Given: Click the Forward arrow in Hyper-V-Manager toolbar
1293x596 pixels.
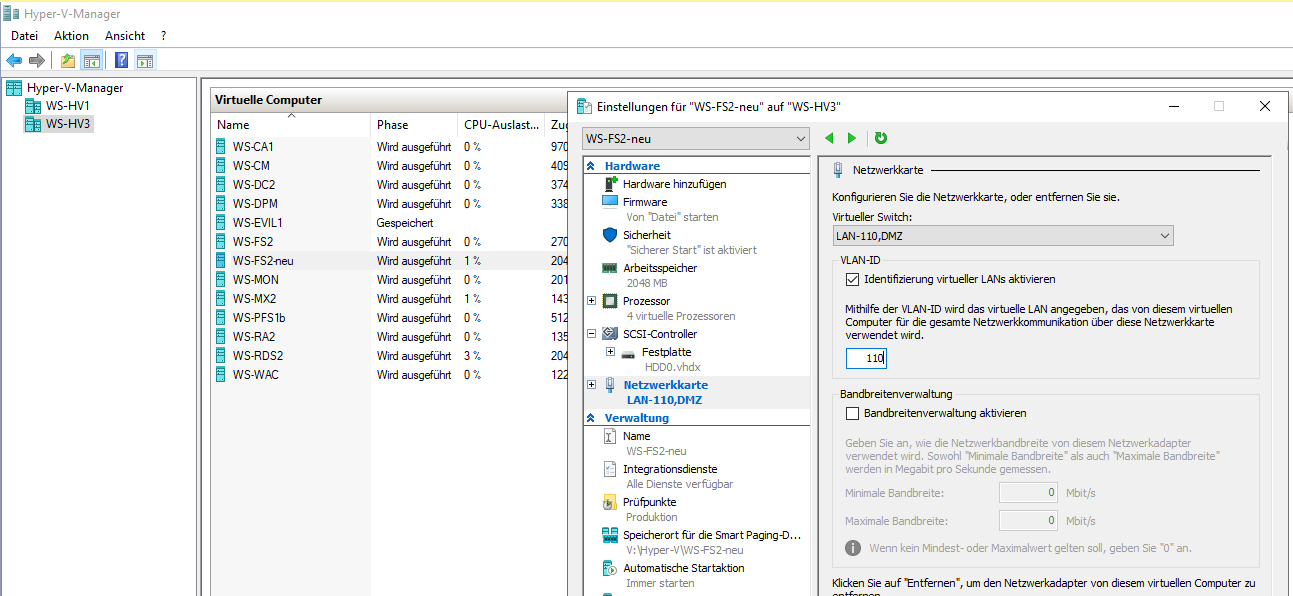Looking at the screenshot, I should tap(37, 61).
